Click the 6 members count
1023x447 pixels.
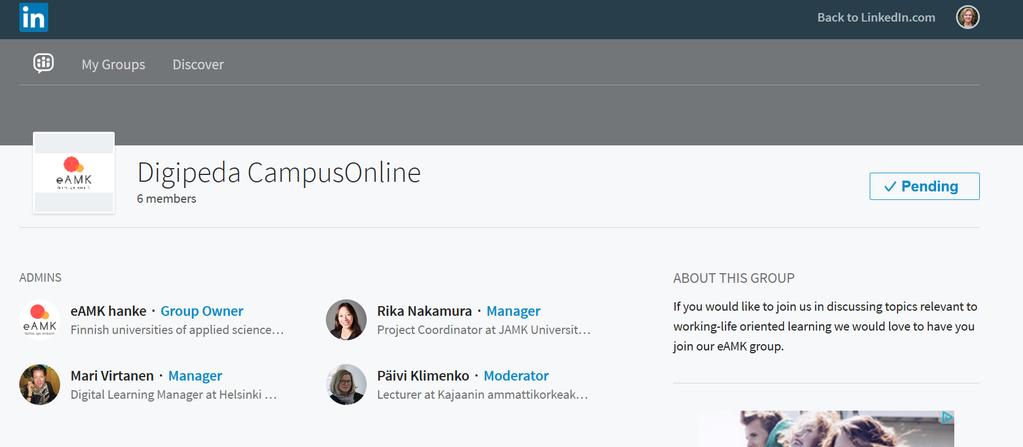(x=166, y=199)
